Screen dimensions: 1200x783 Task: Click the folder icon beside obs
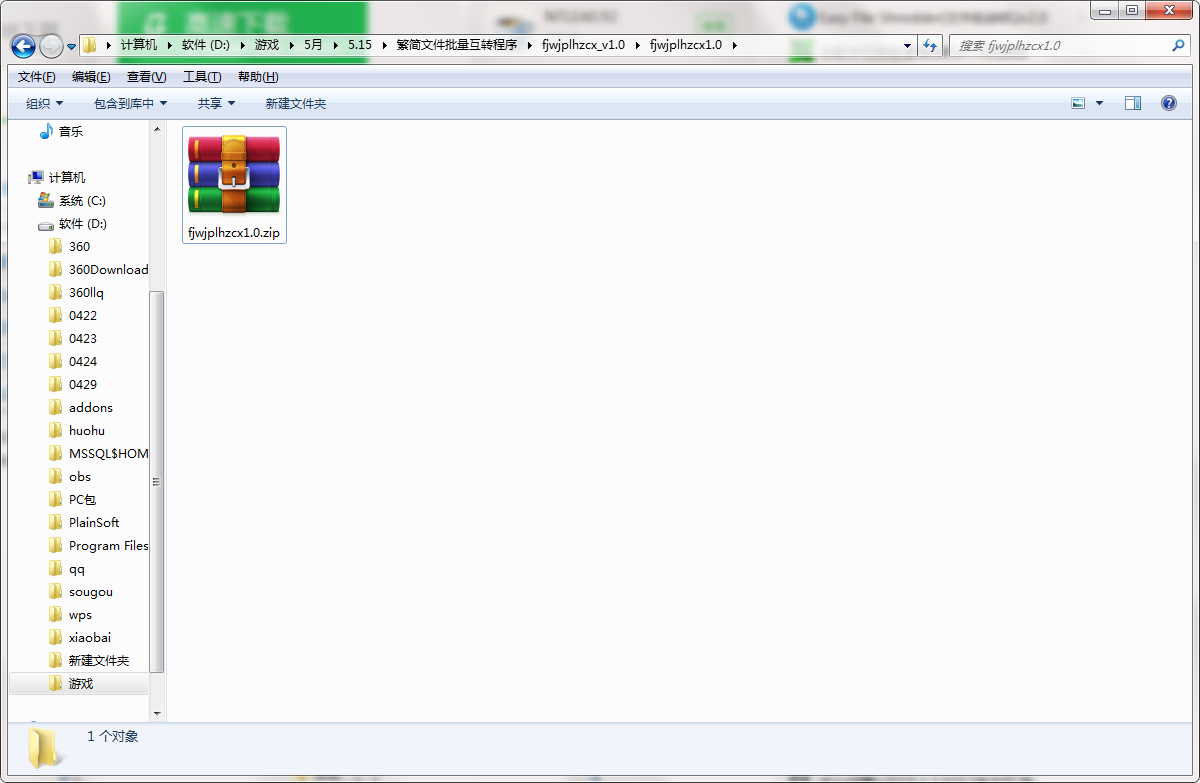(56, 476)
